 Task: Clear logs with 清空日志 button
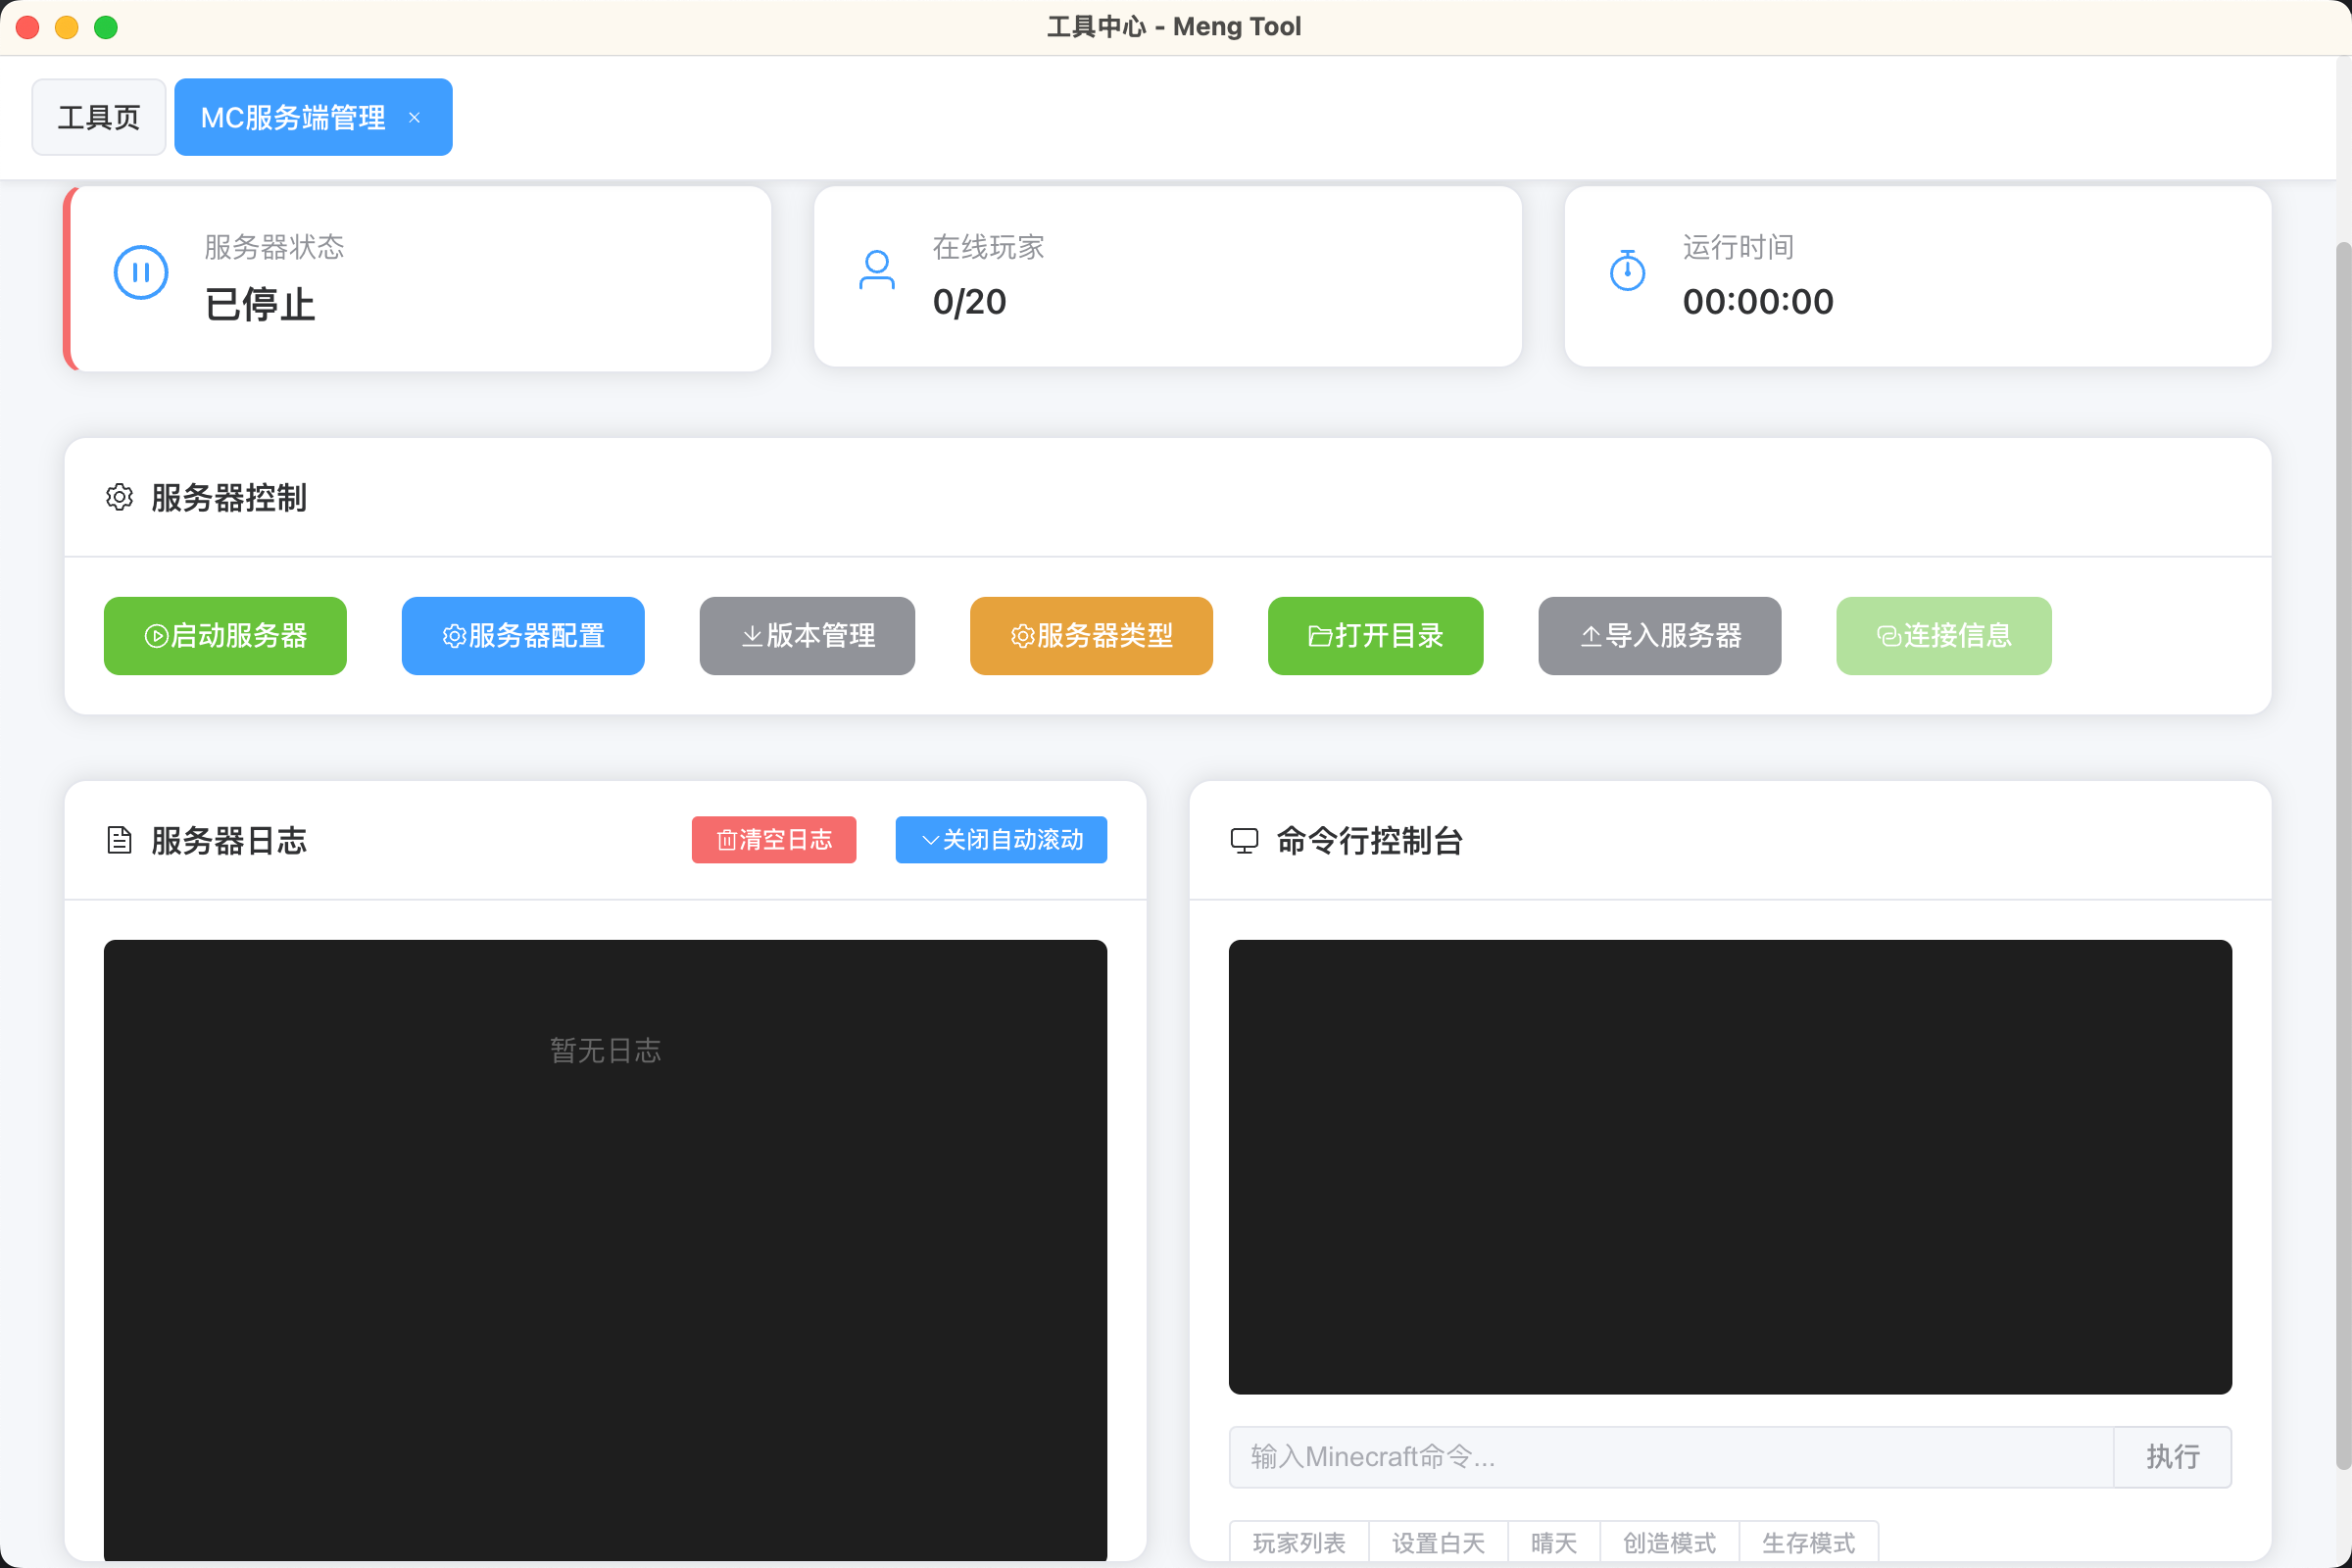[773, 840]
